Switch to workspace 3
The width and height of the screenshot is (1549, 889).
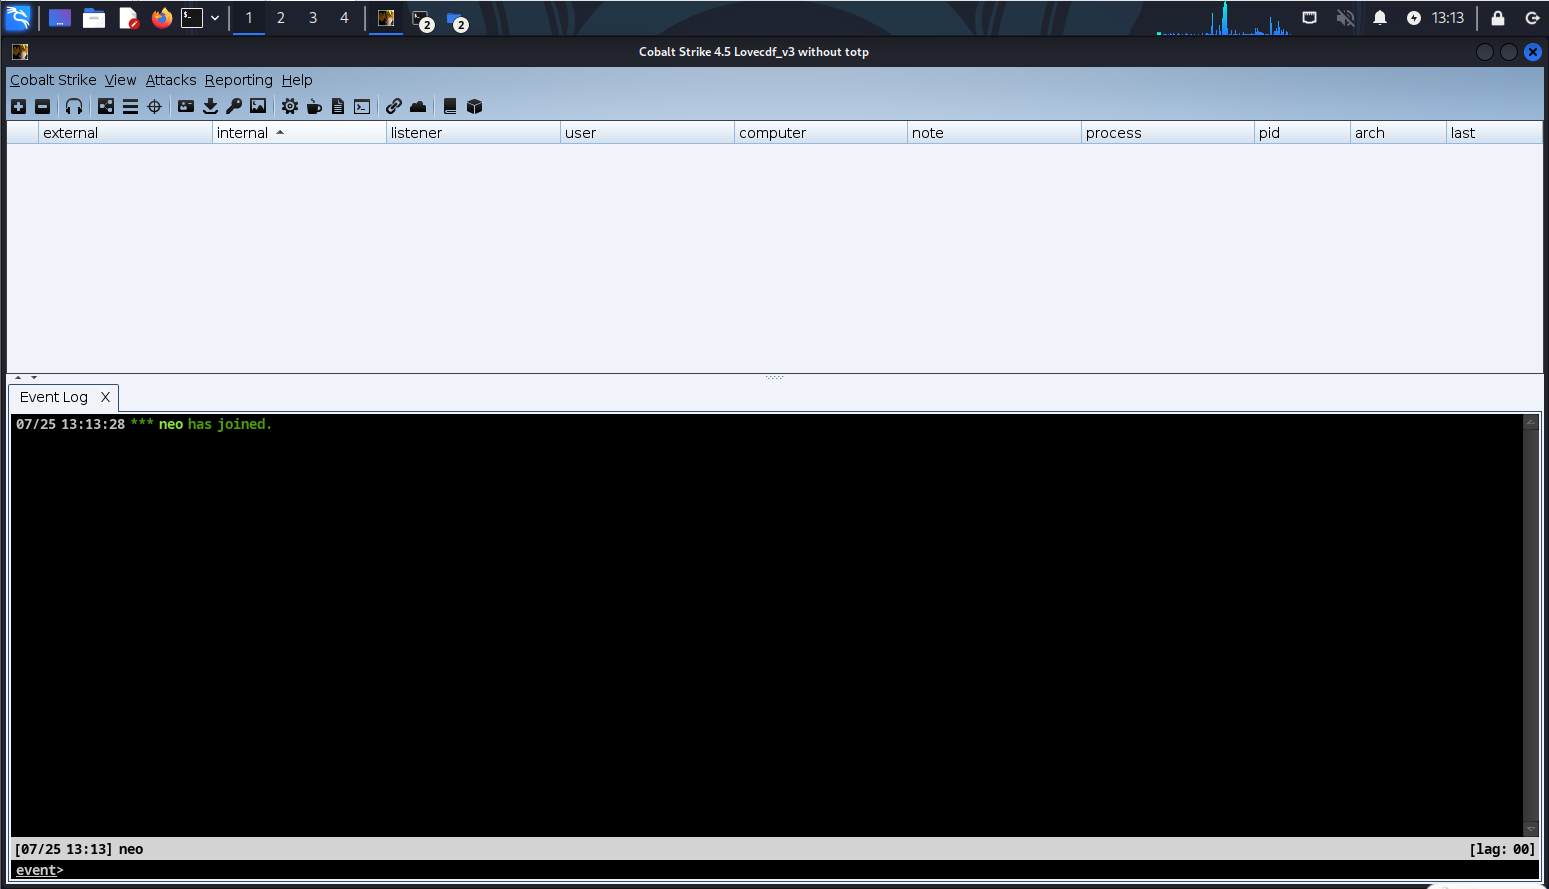coord(313,18)
